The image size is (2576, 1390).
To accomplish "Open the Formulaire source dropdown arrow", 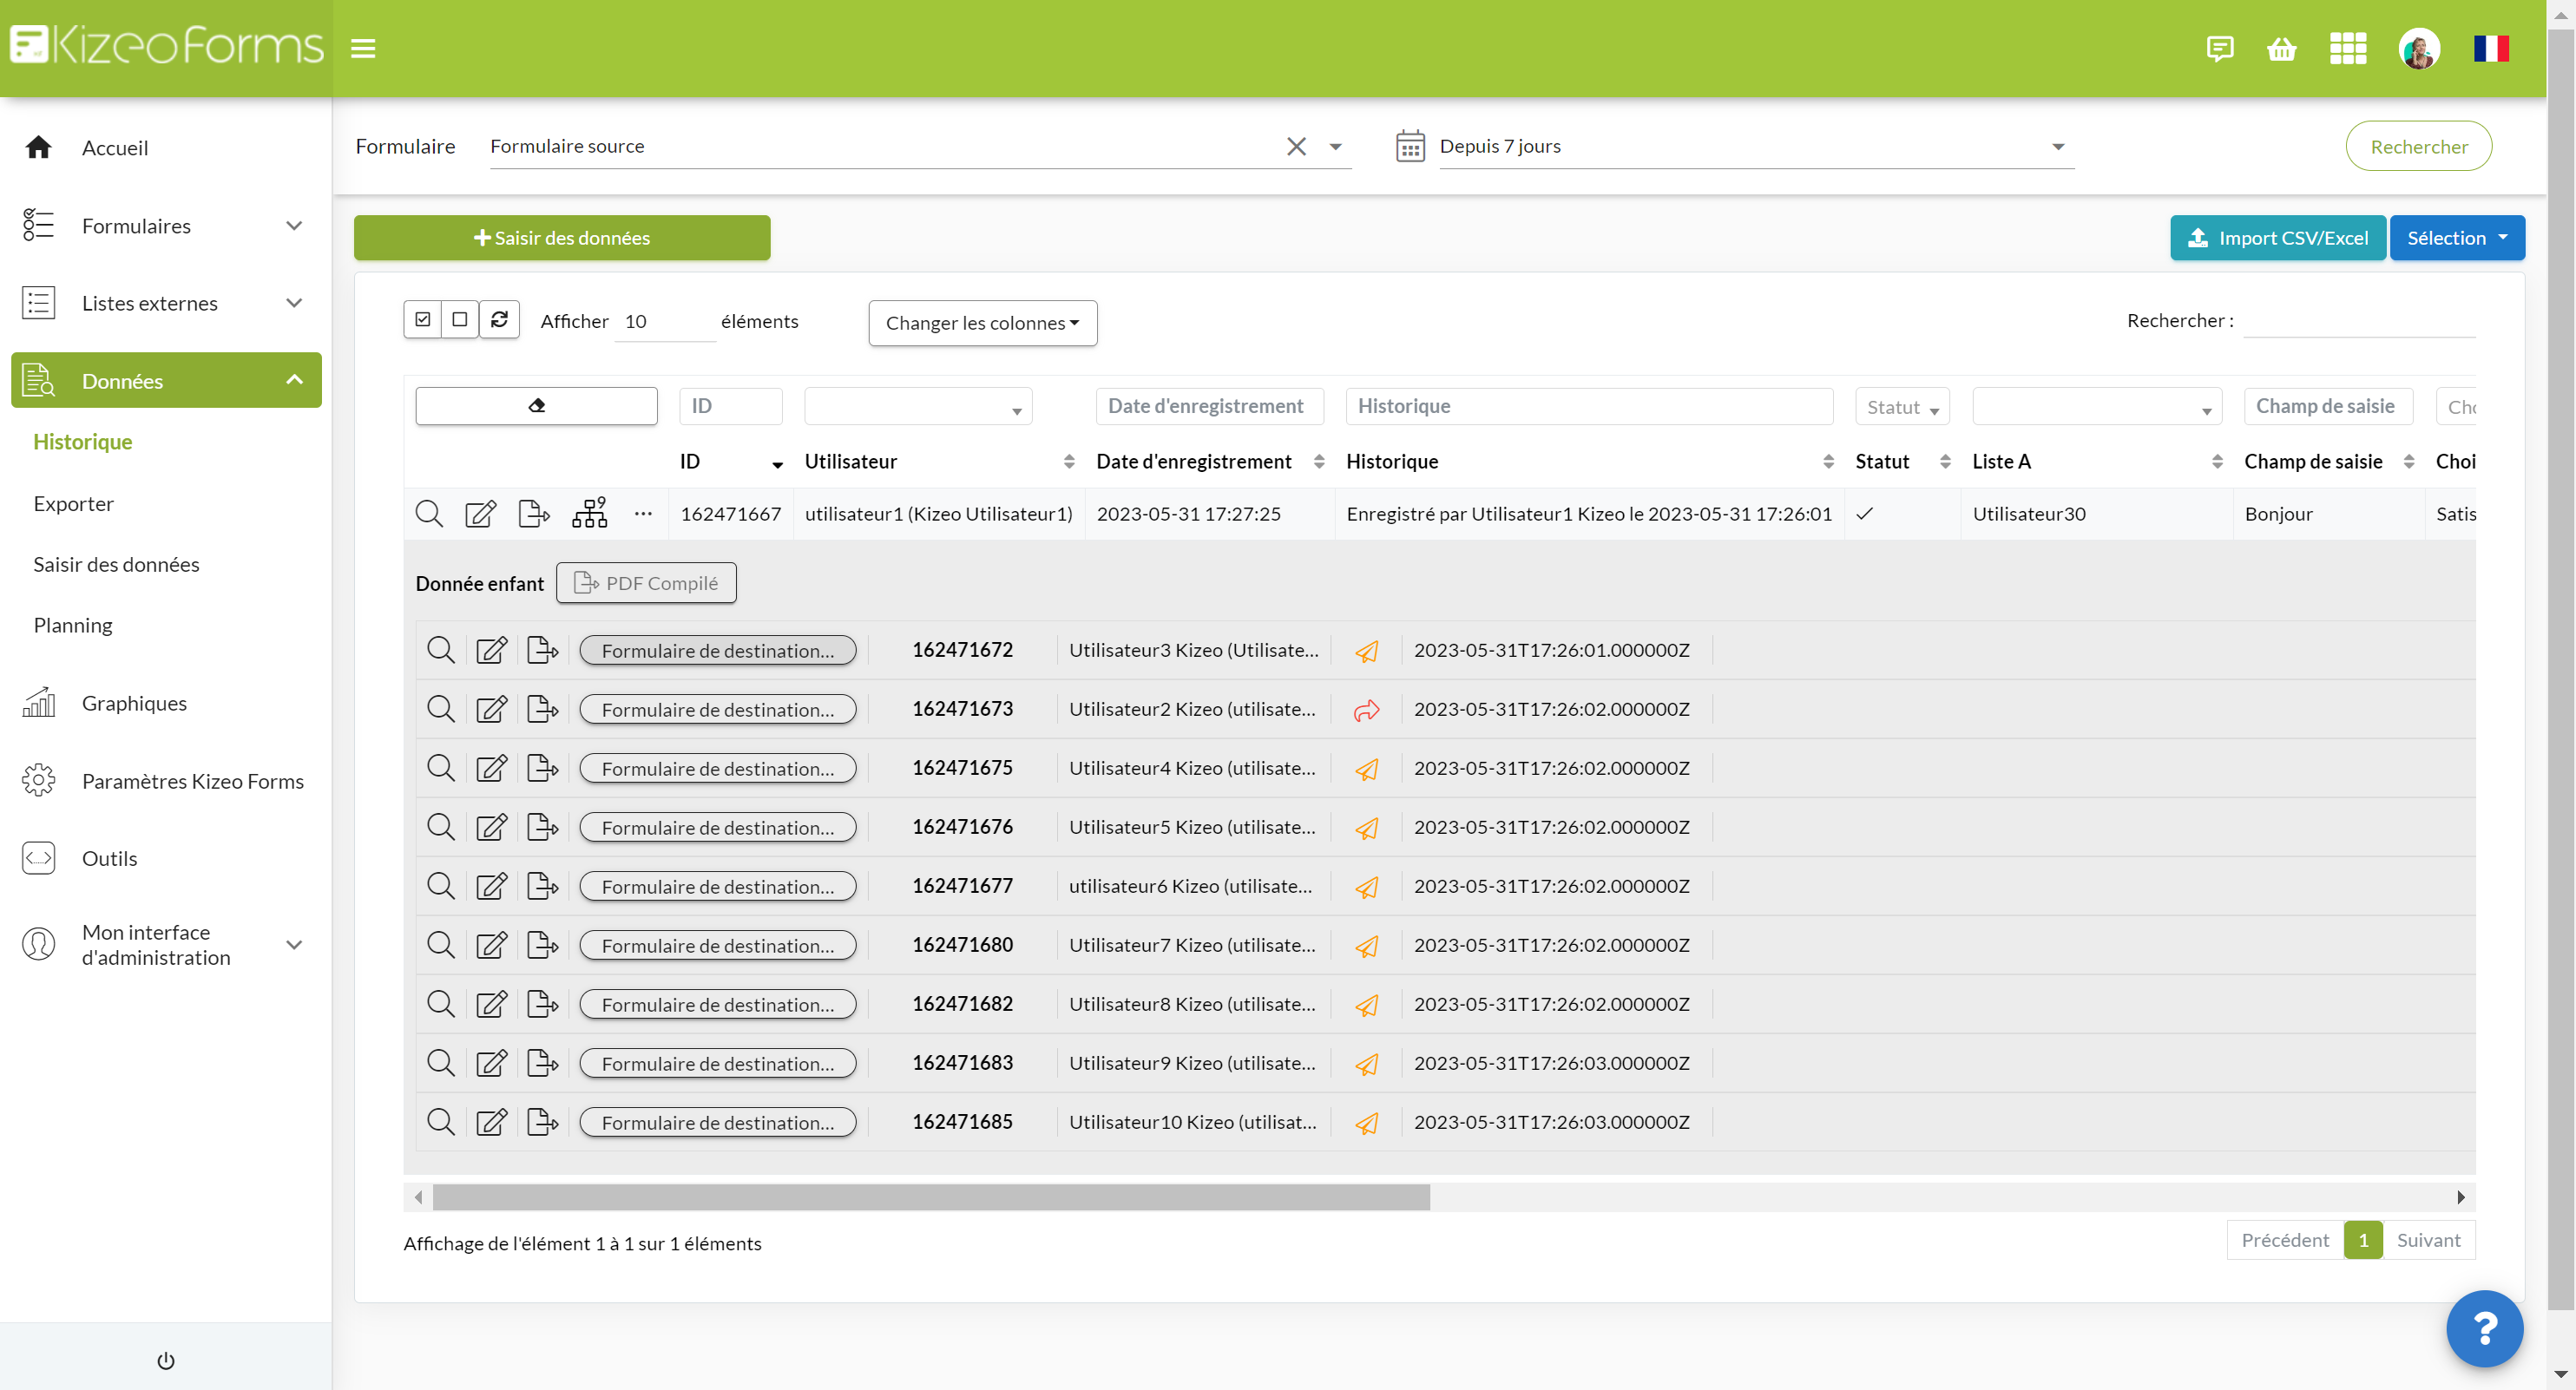I will point(1335,147).
